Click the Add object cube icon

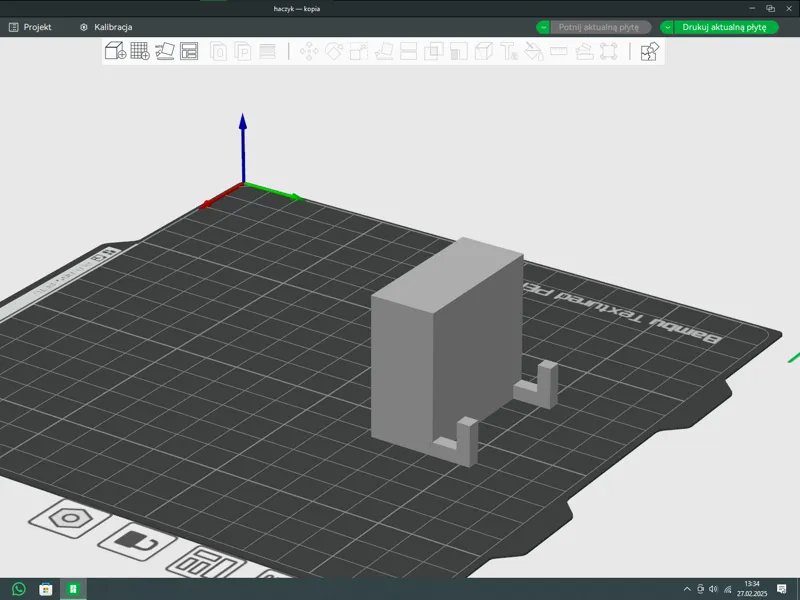[x=115, y=51]
